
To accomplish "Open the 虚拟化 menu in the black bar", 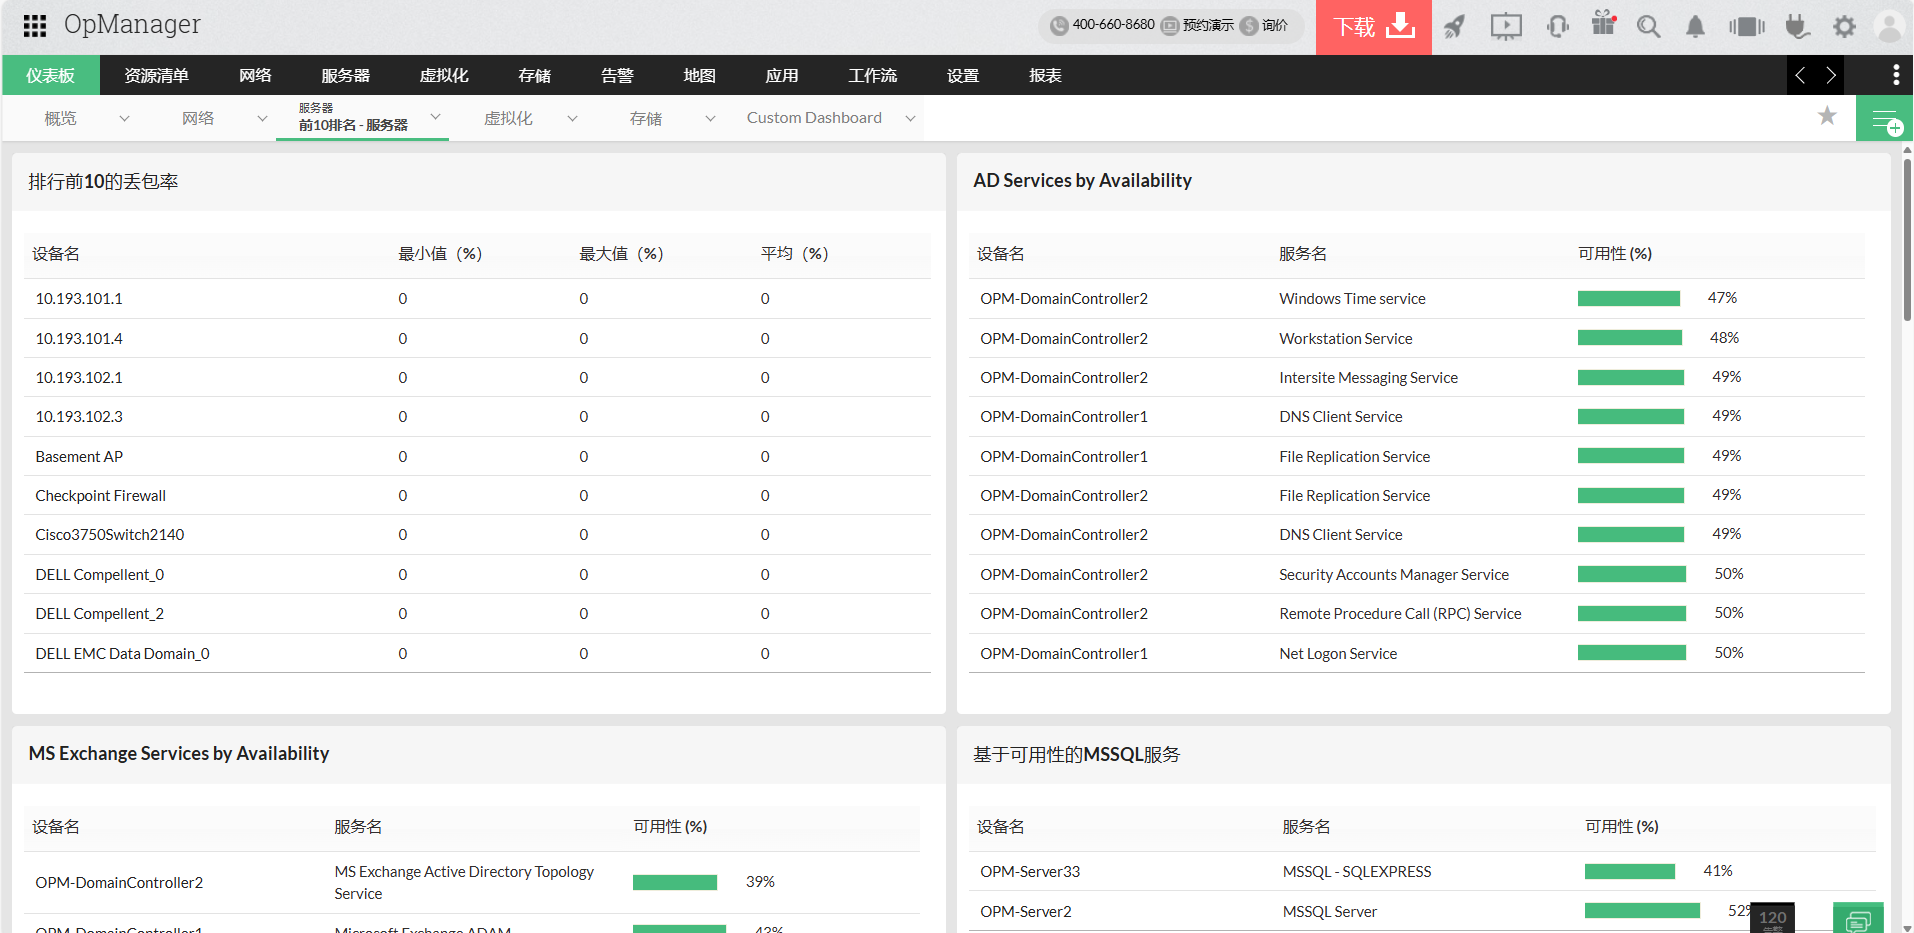I will pos(444,75).
